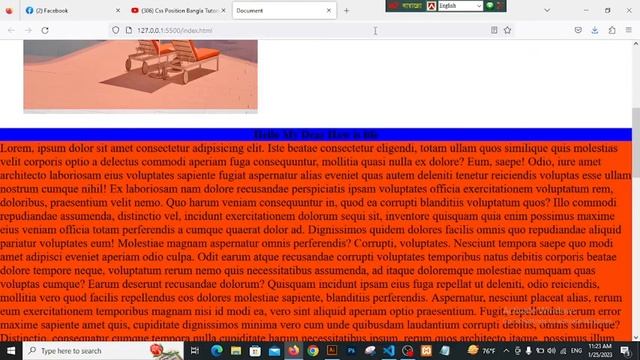
Task: Click the Firefox taskbar icon
Action: [x=293, y=351]
